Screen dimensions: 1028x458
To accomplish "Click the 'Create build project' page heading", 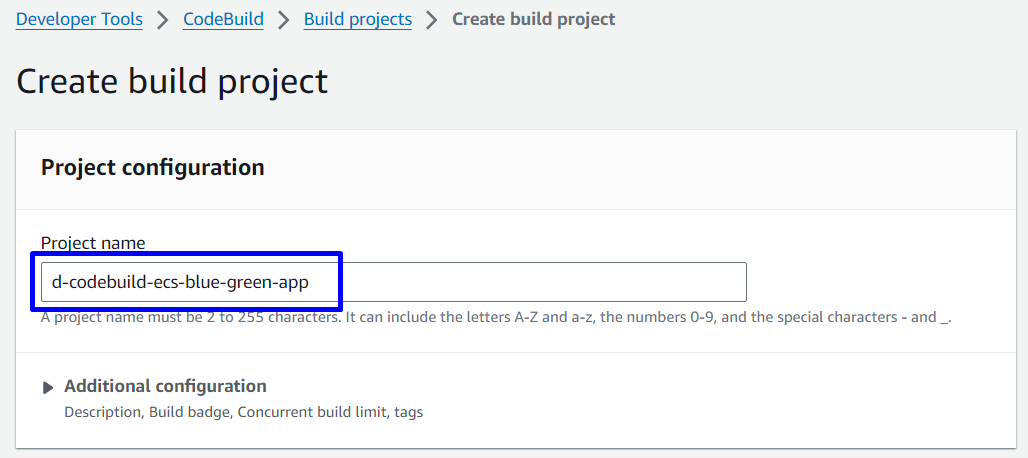I will pyautogui.click(x=172, y=81).
